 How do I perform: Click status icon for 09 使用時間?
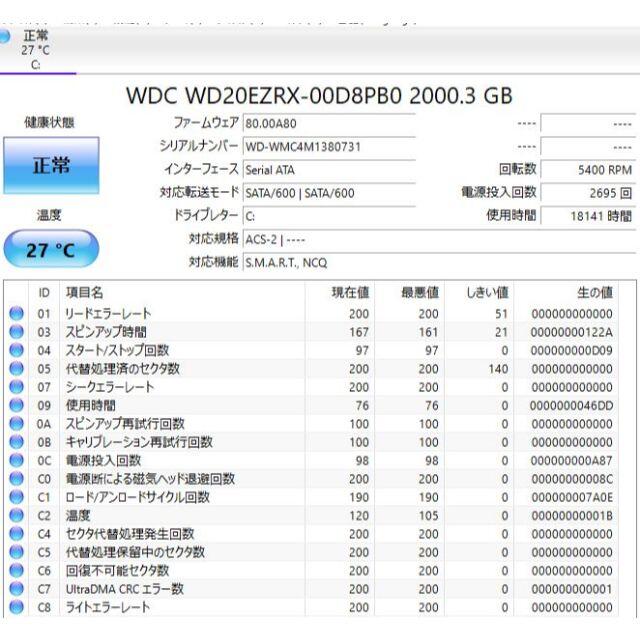pos(17,405)
